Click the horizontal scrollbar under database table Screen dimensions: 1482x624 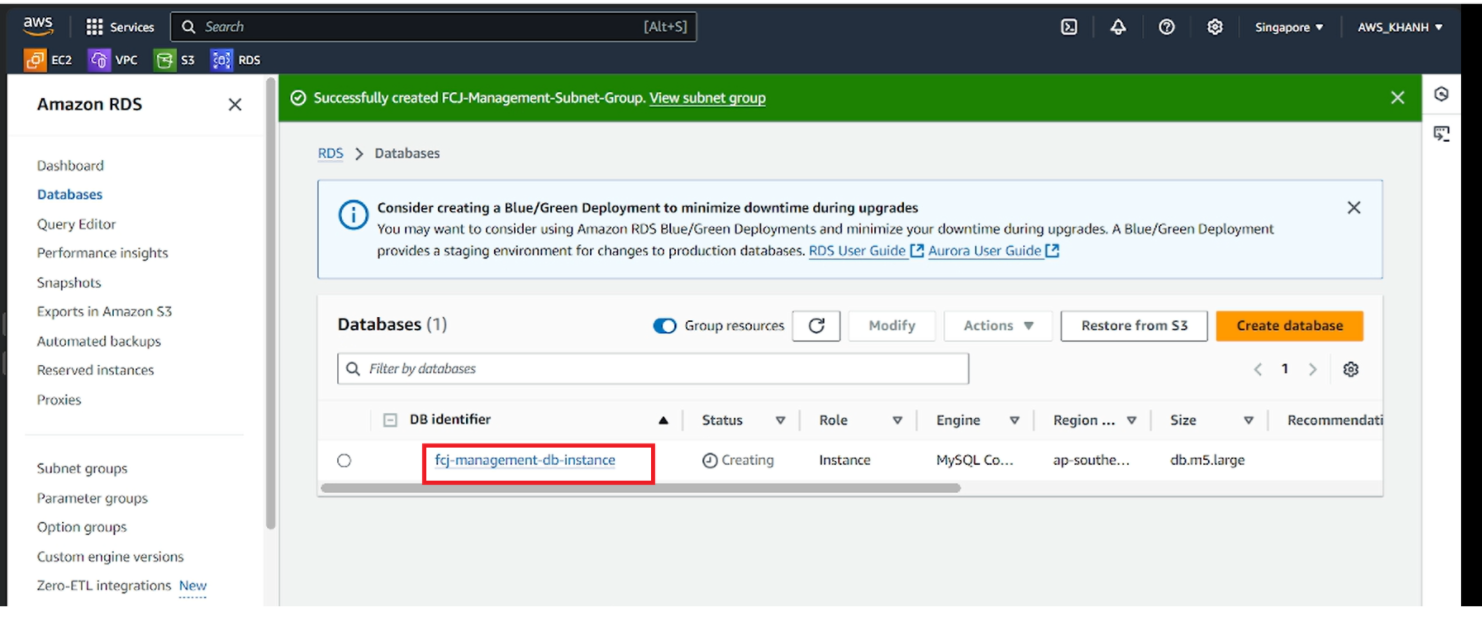point(640,488)
